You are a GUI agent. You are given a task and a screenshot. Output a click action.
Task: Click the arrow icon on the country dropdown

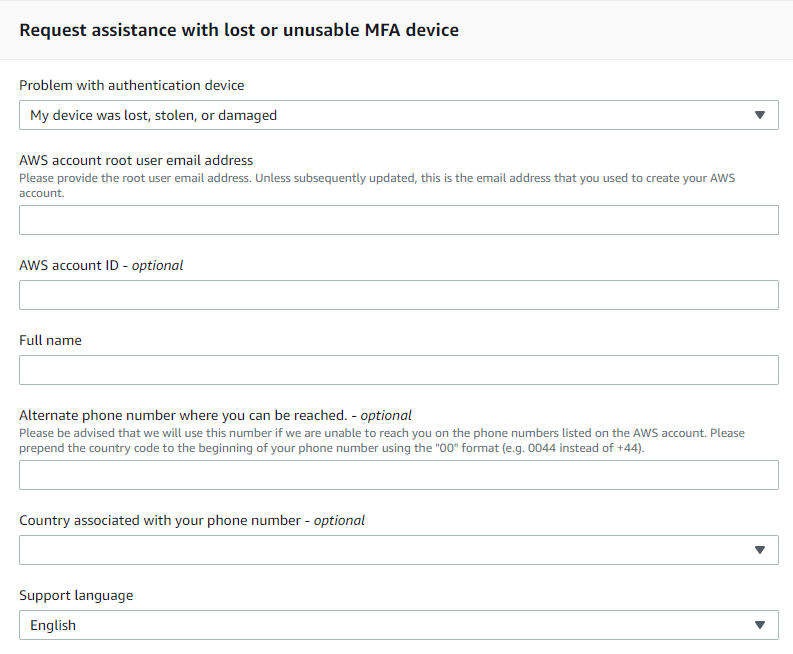click(760, 550)
